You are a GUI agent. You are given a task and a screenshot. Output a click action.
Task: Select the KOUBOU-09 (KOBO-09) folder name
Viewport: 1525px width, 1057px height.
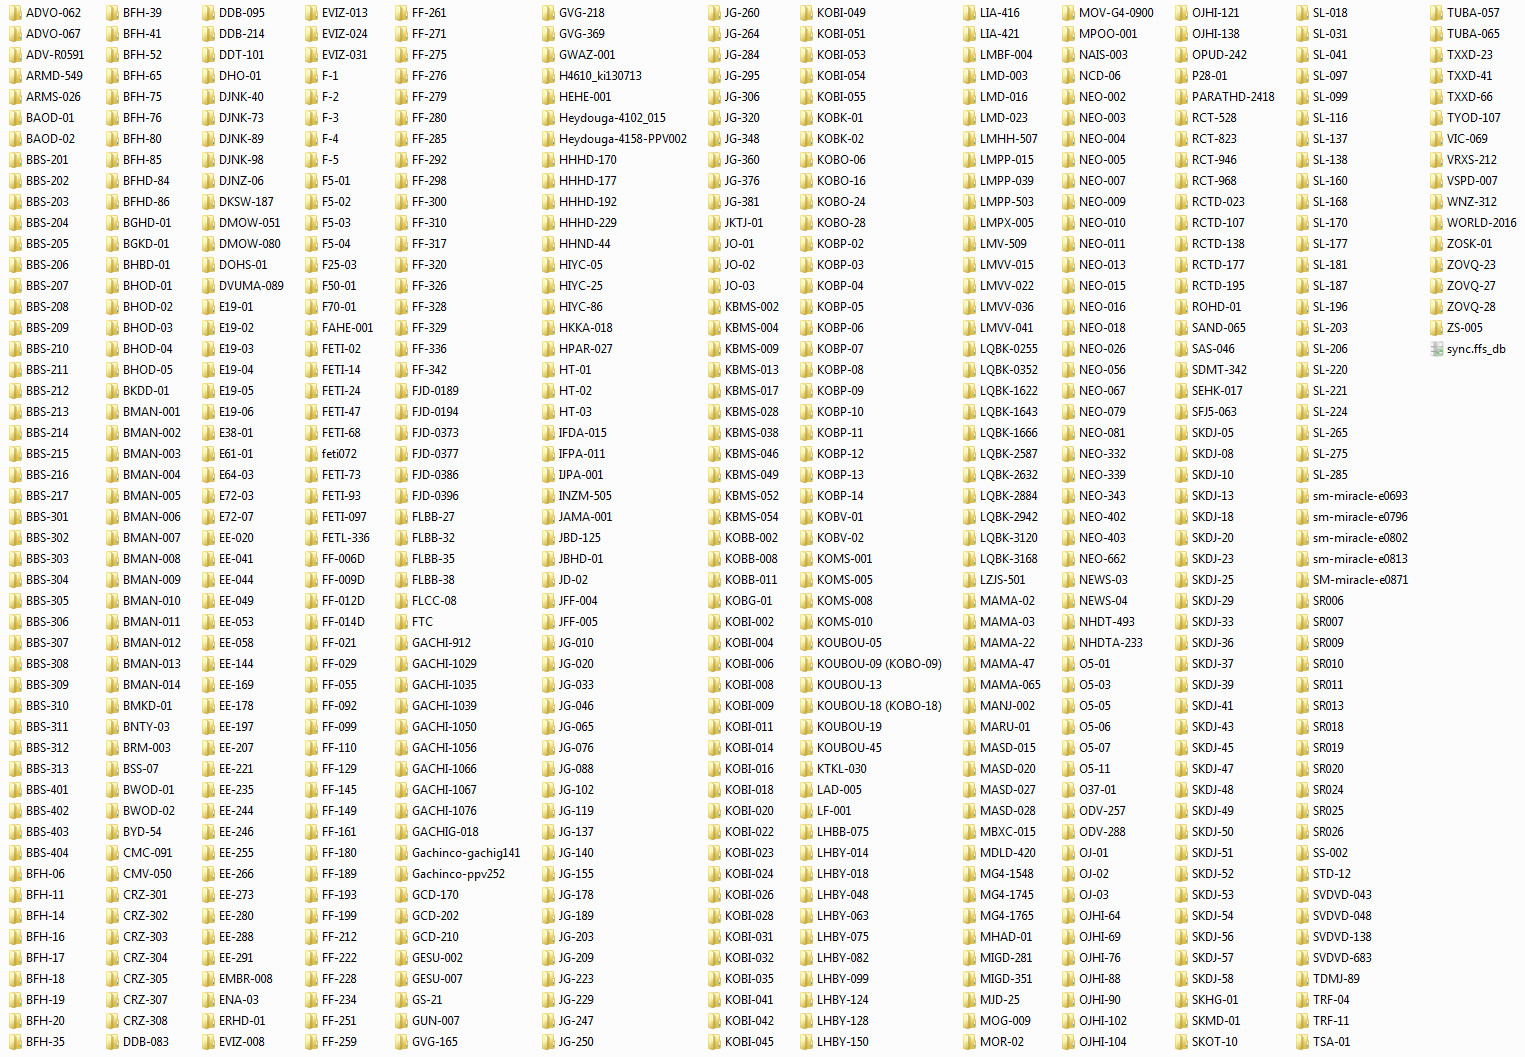pyautogui.click(x=878, y=664)
